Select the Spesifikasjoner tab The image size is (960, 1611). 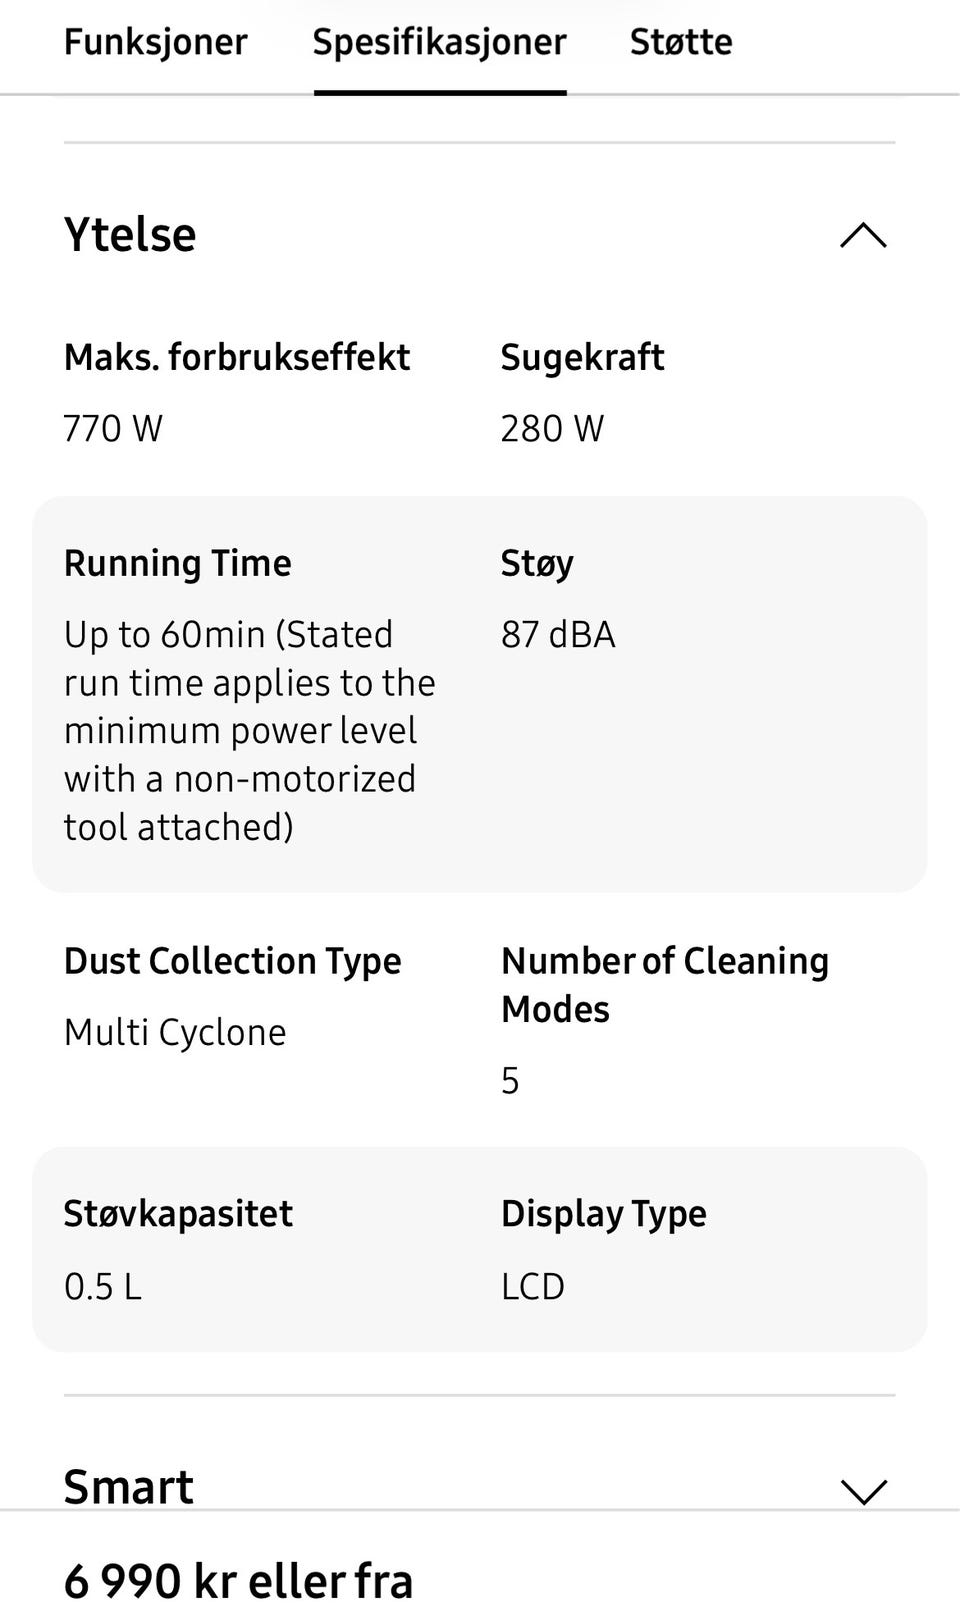tap(439, 42)
